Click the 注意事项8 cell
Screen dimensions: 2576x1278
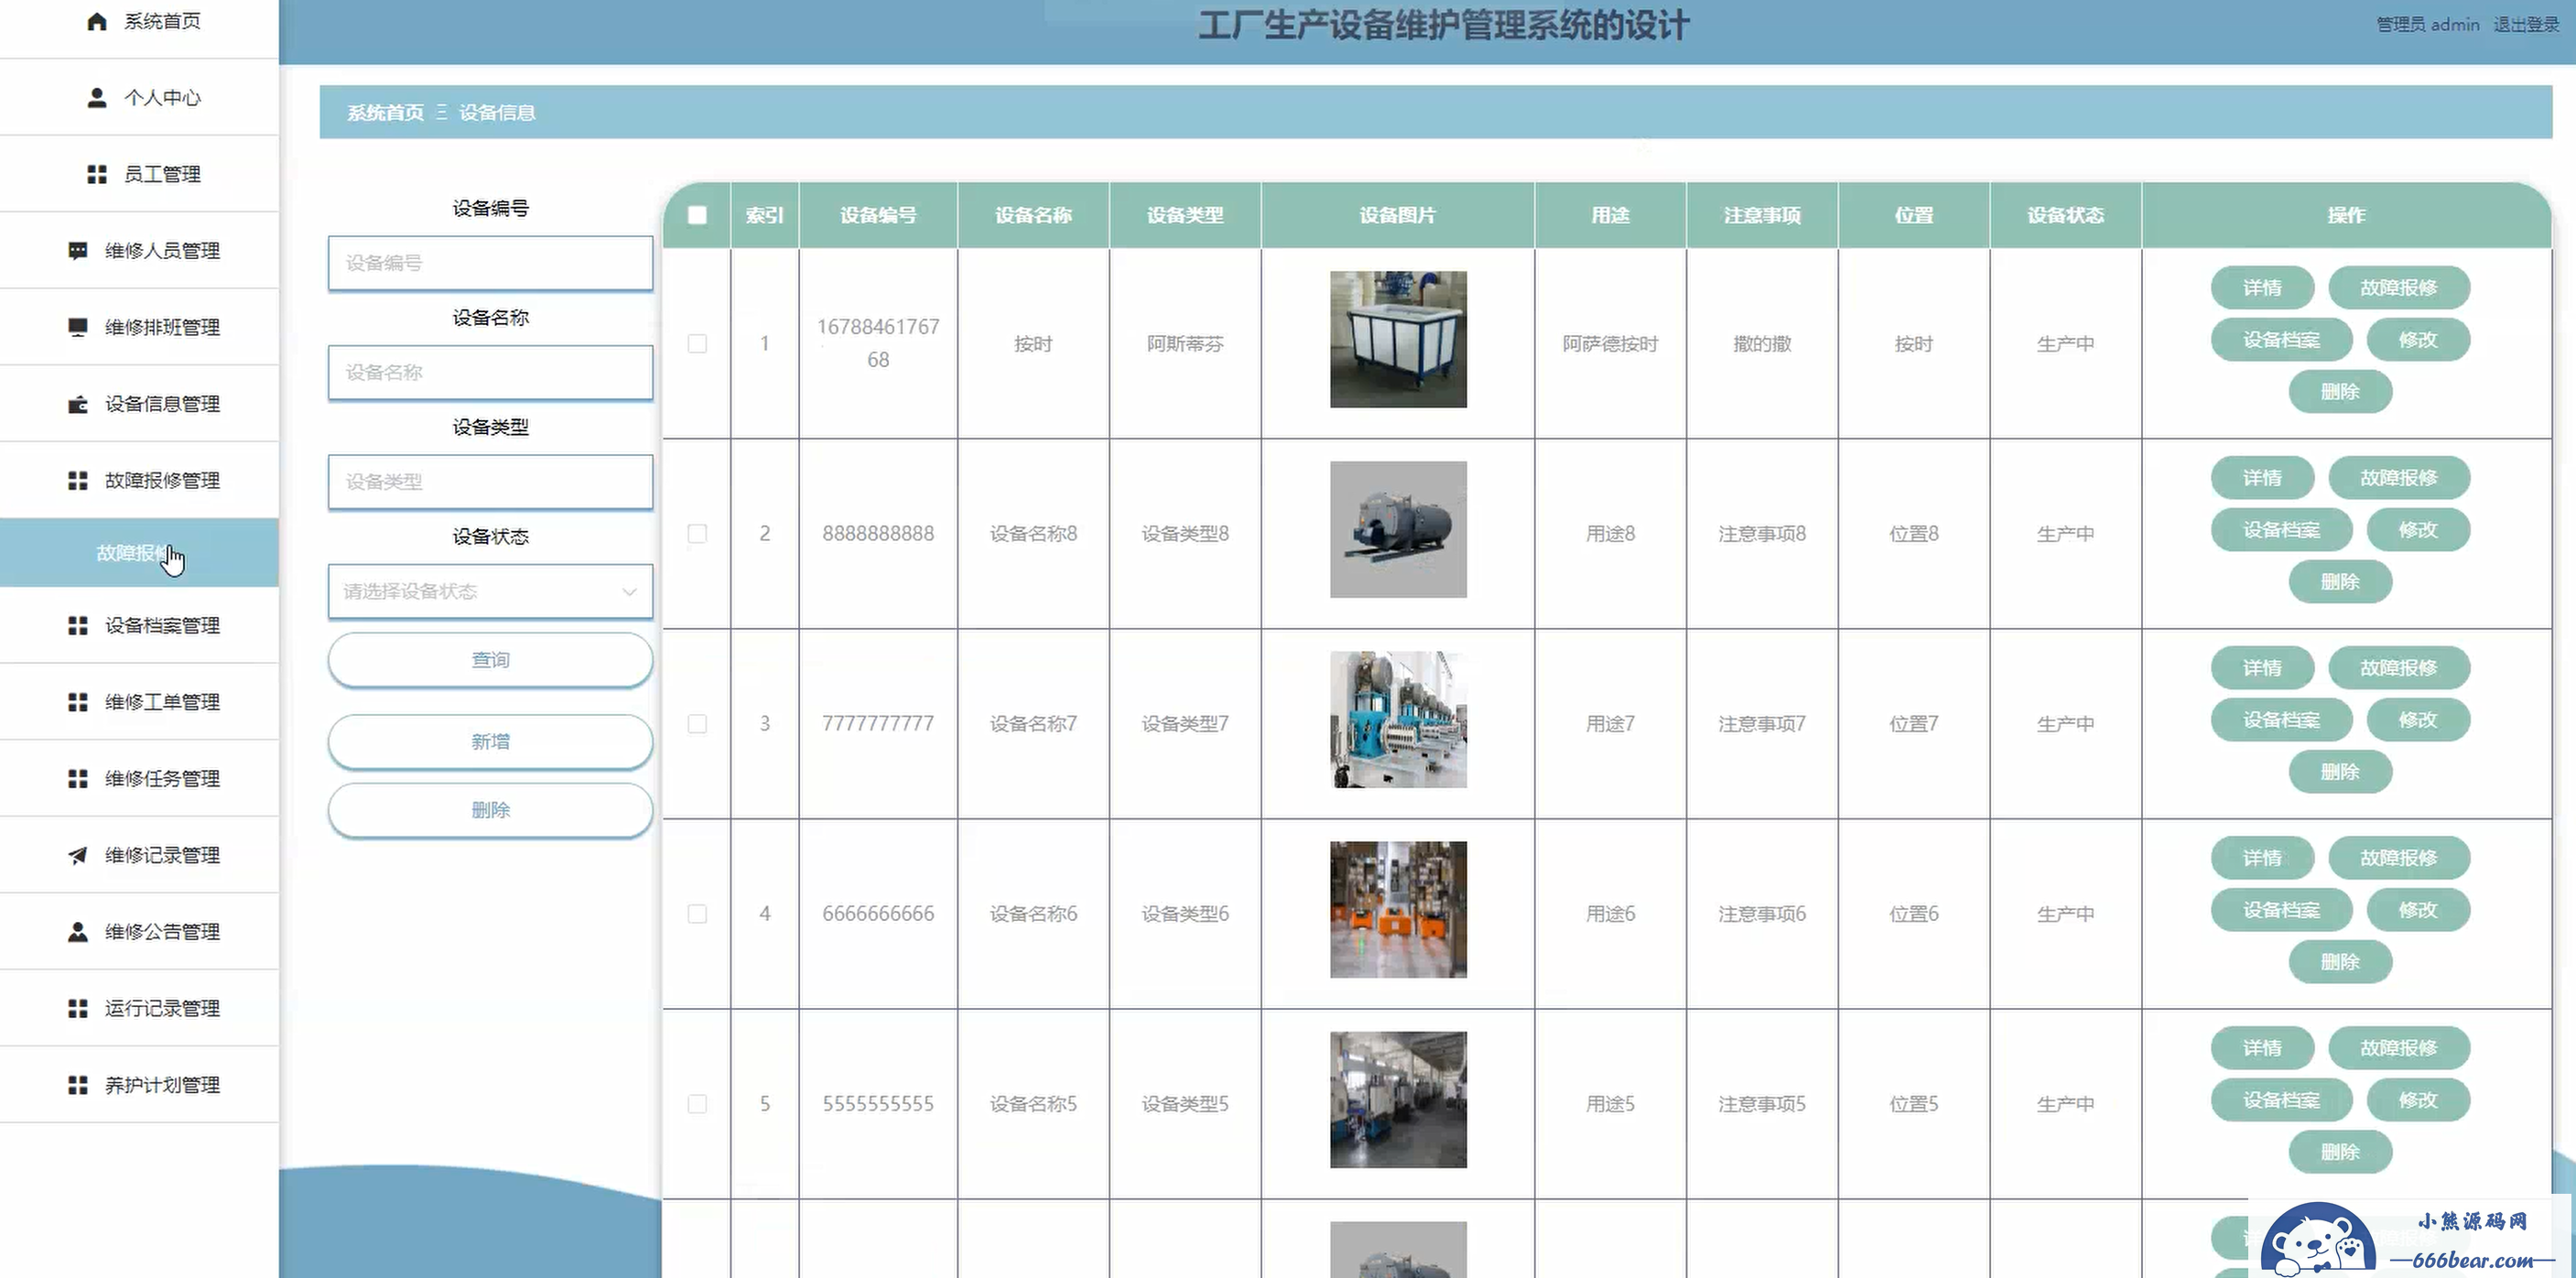pos(1762,534)
